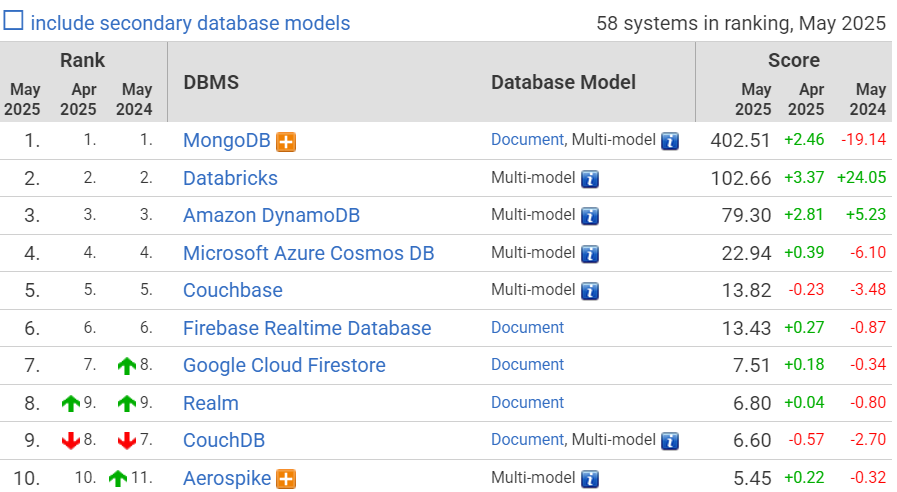Go to the Amazon DynamoDB page
The image size is (897, 492).
271,215
